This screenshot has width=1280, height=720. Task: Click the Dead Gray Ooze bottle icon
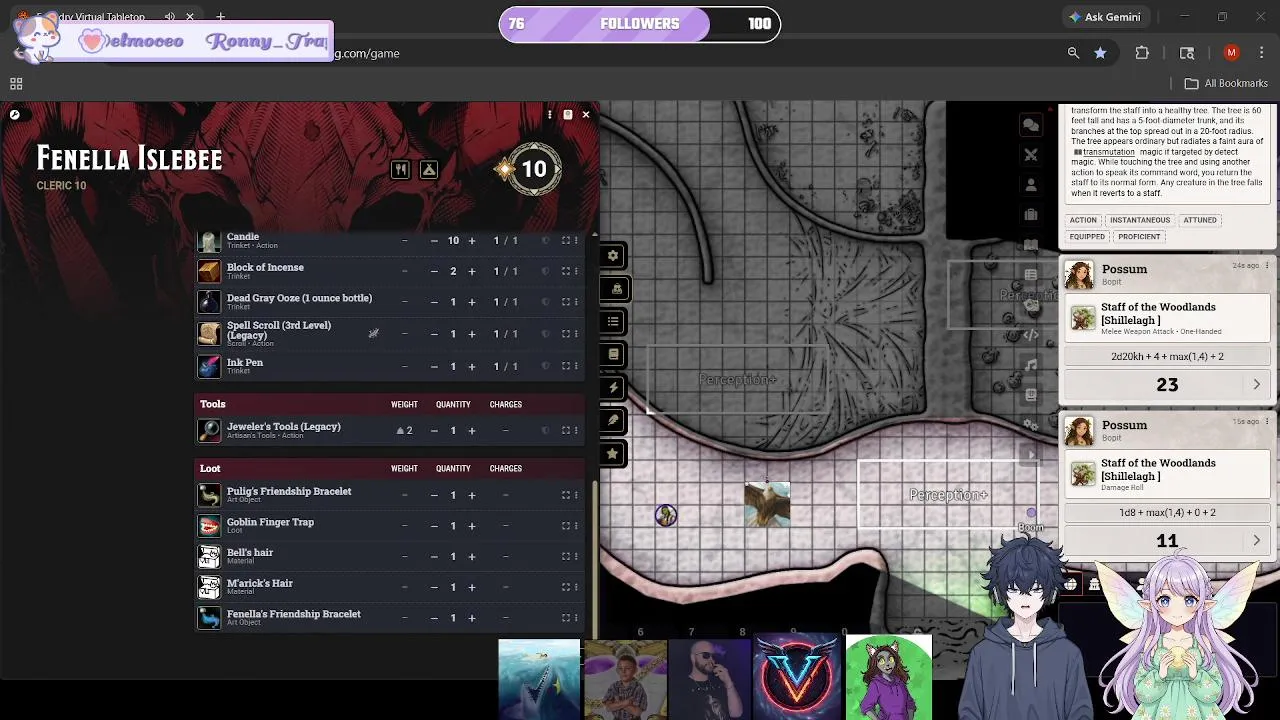(209, 301)
